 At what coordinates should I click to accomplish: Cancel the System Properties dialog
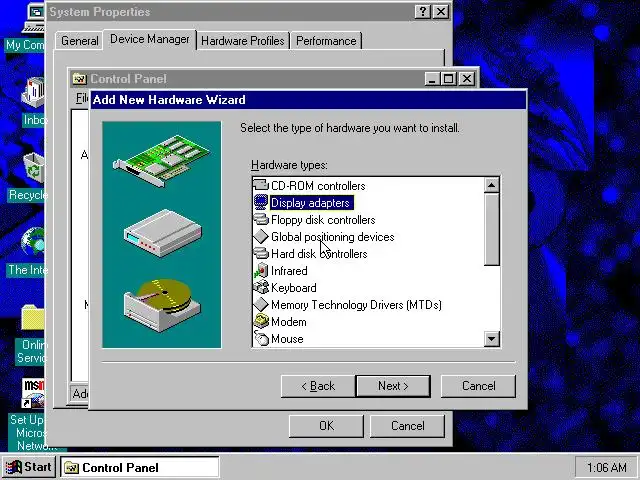pyautogui.click(x=407, y=426)
